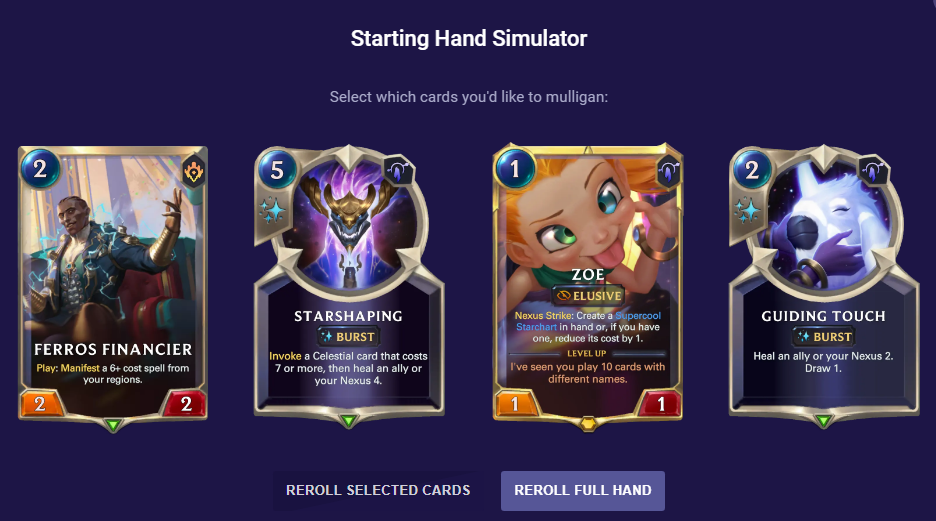The width and height of the screenshot is (936, 521).
Task: Click the Reroll Selected Cards button
Action: pos(378,491)
